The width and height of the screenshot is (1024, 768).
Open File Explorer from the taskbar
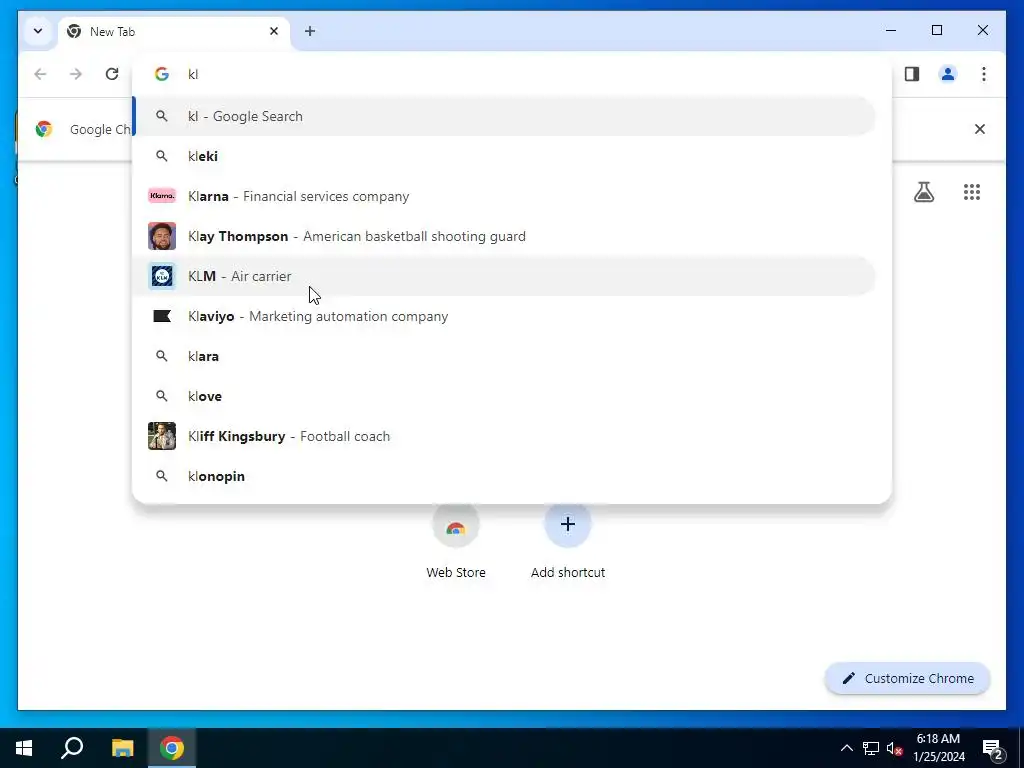click(x=122, y=748)
